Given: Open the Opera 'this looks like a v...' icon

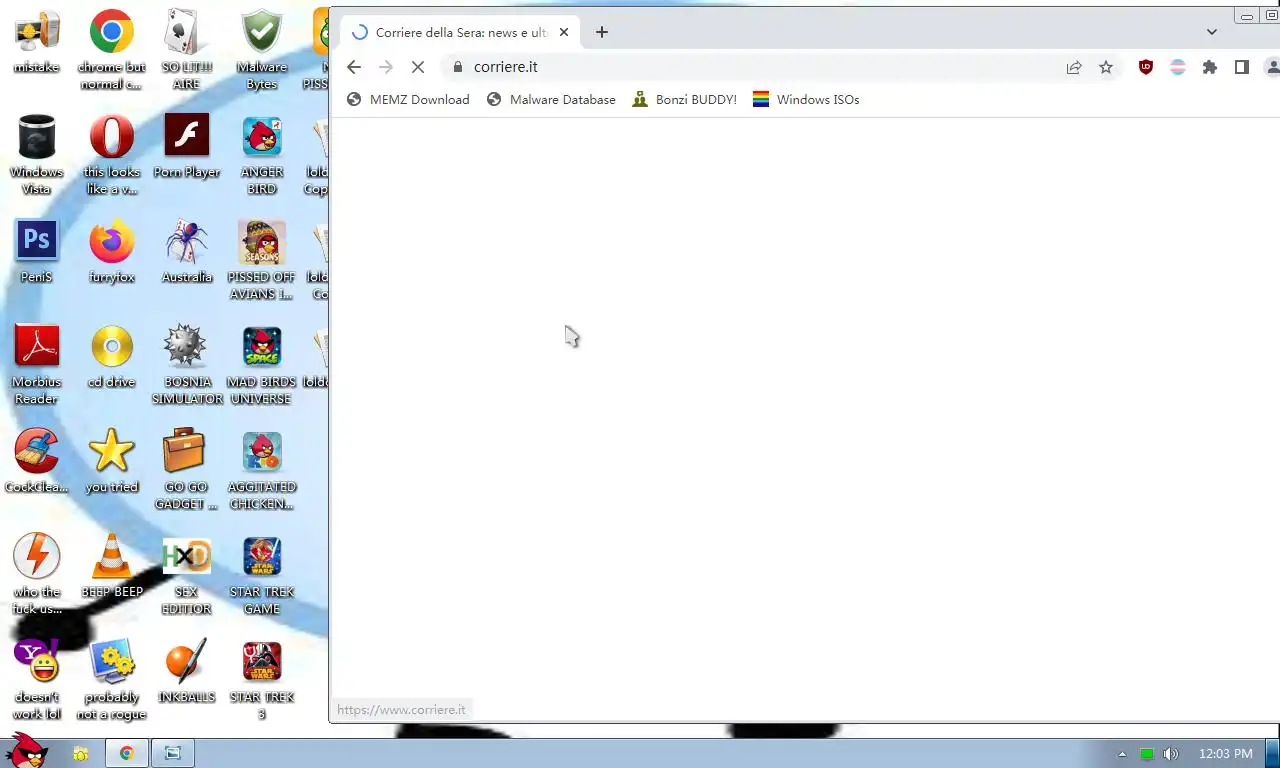Looking at the screenshot, I should 112,154.
